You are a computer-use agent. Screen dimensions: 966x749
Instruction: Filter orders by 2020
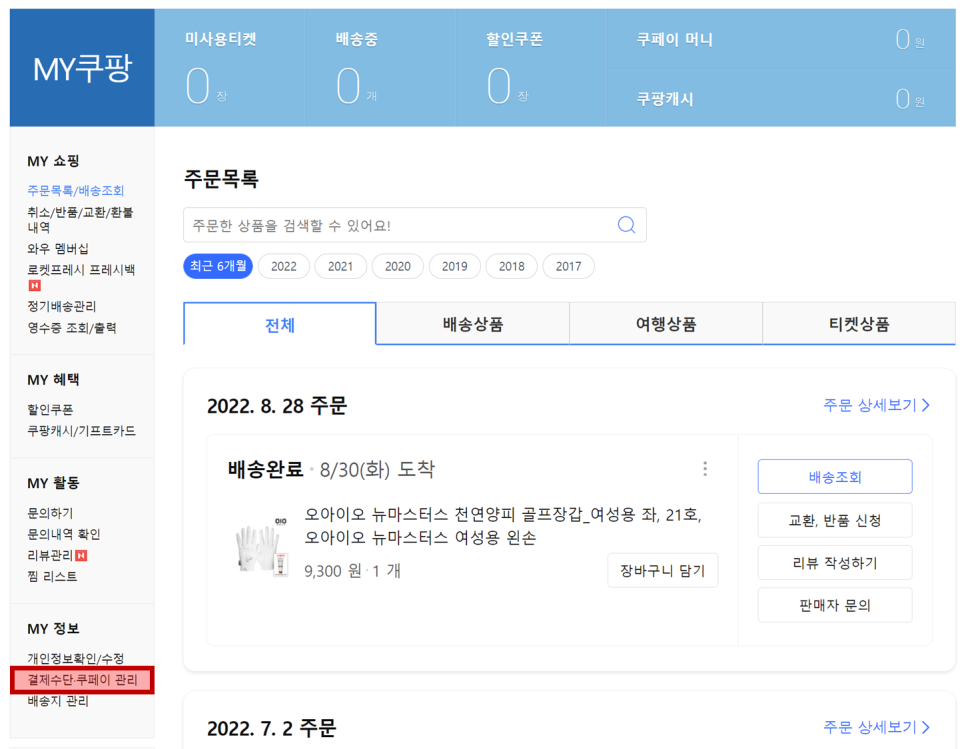397,266
